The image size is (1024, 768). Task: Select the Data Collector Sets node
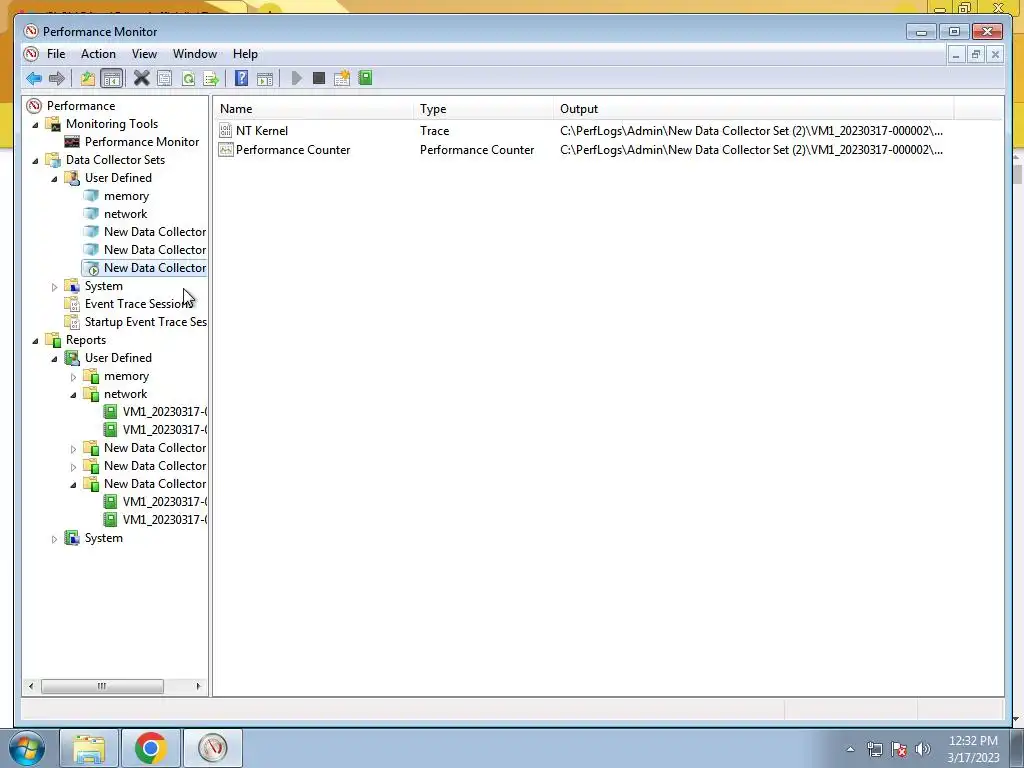[115, 159]
